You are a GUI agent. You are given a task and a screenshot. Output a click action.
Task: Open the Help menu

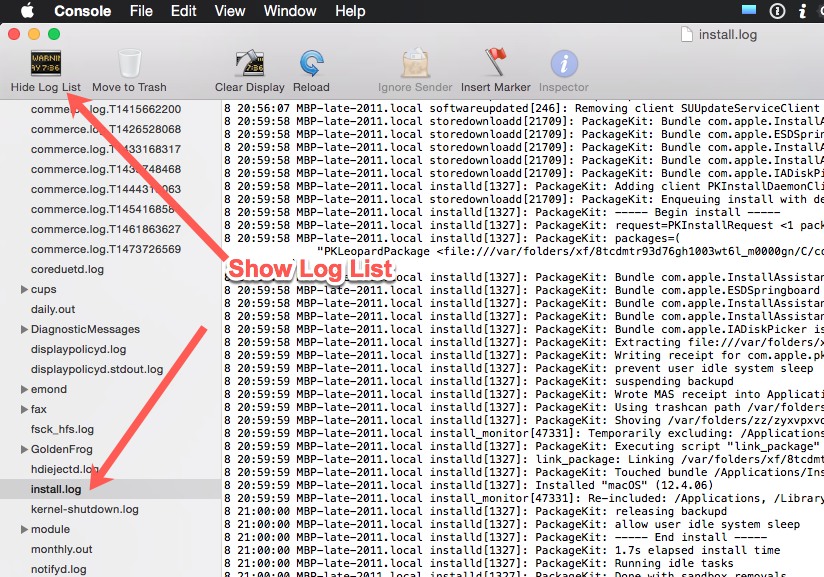[350, 11]
